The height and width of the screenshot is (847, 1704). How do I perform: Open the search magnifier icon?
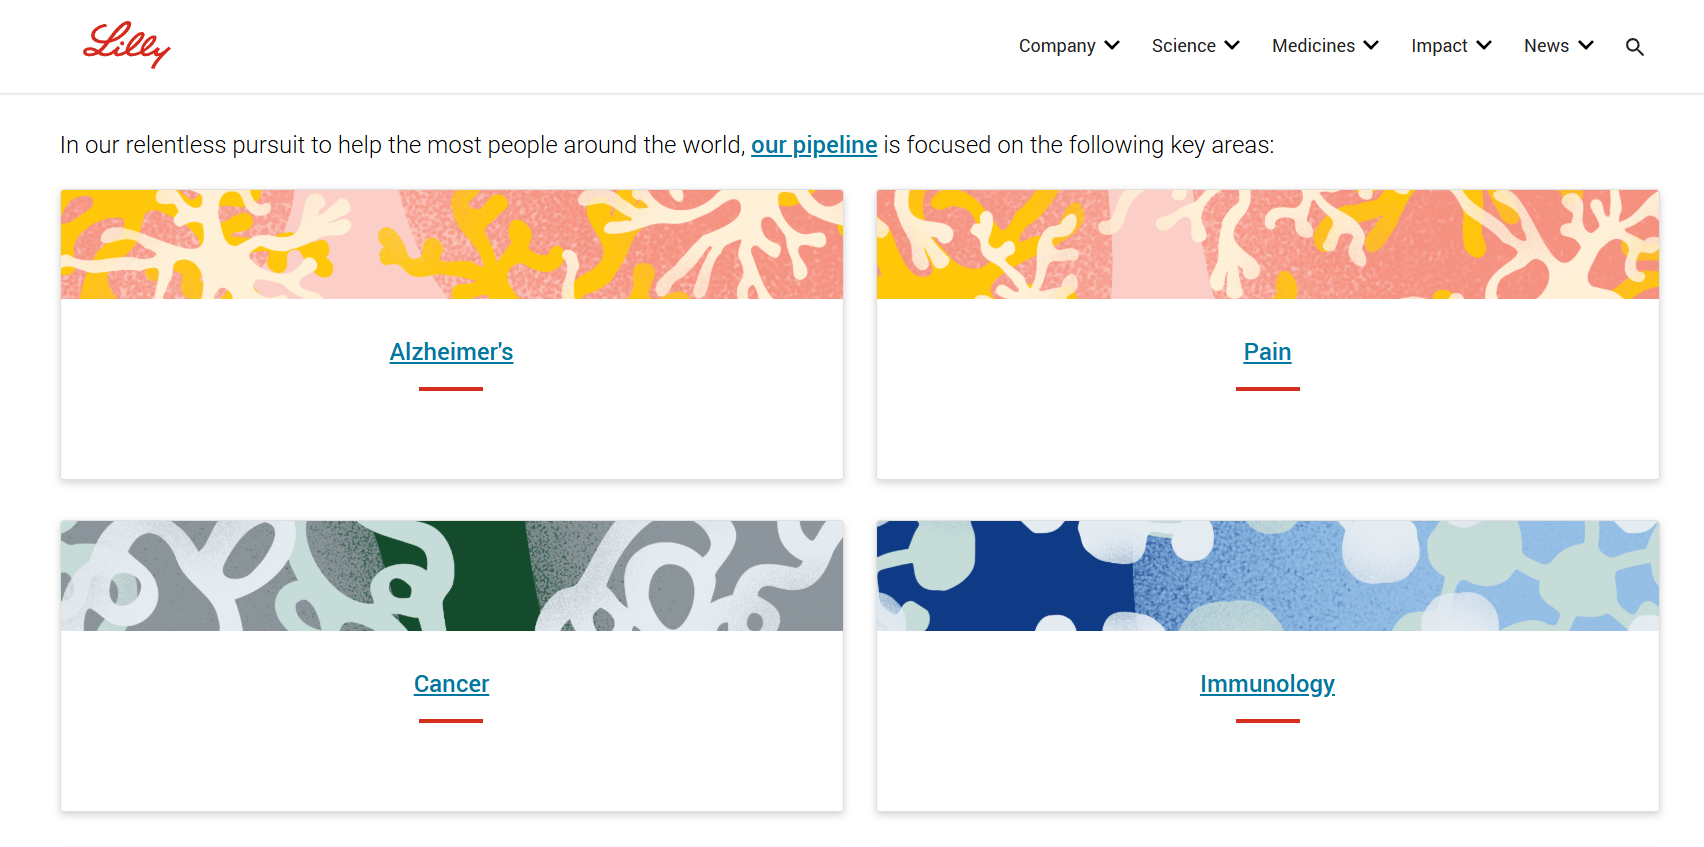pos(1635,47)
